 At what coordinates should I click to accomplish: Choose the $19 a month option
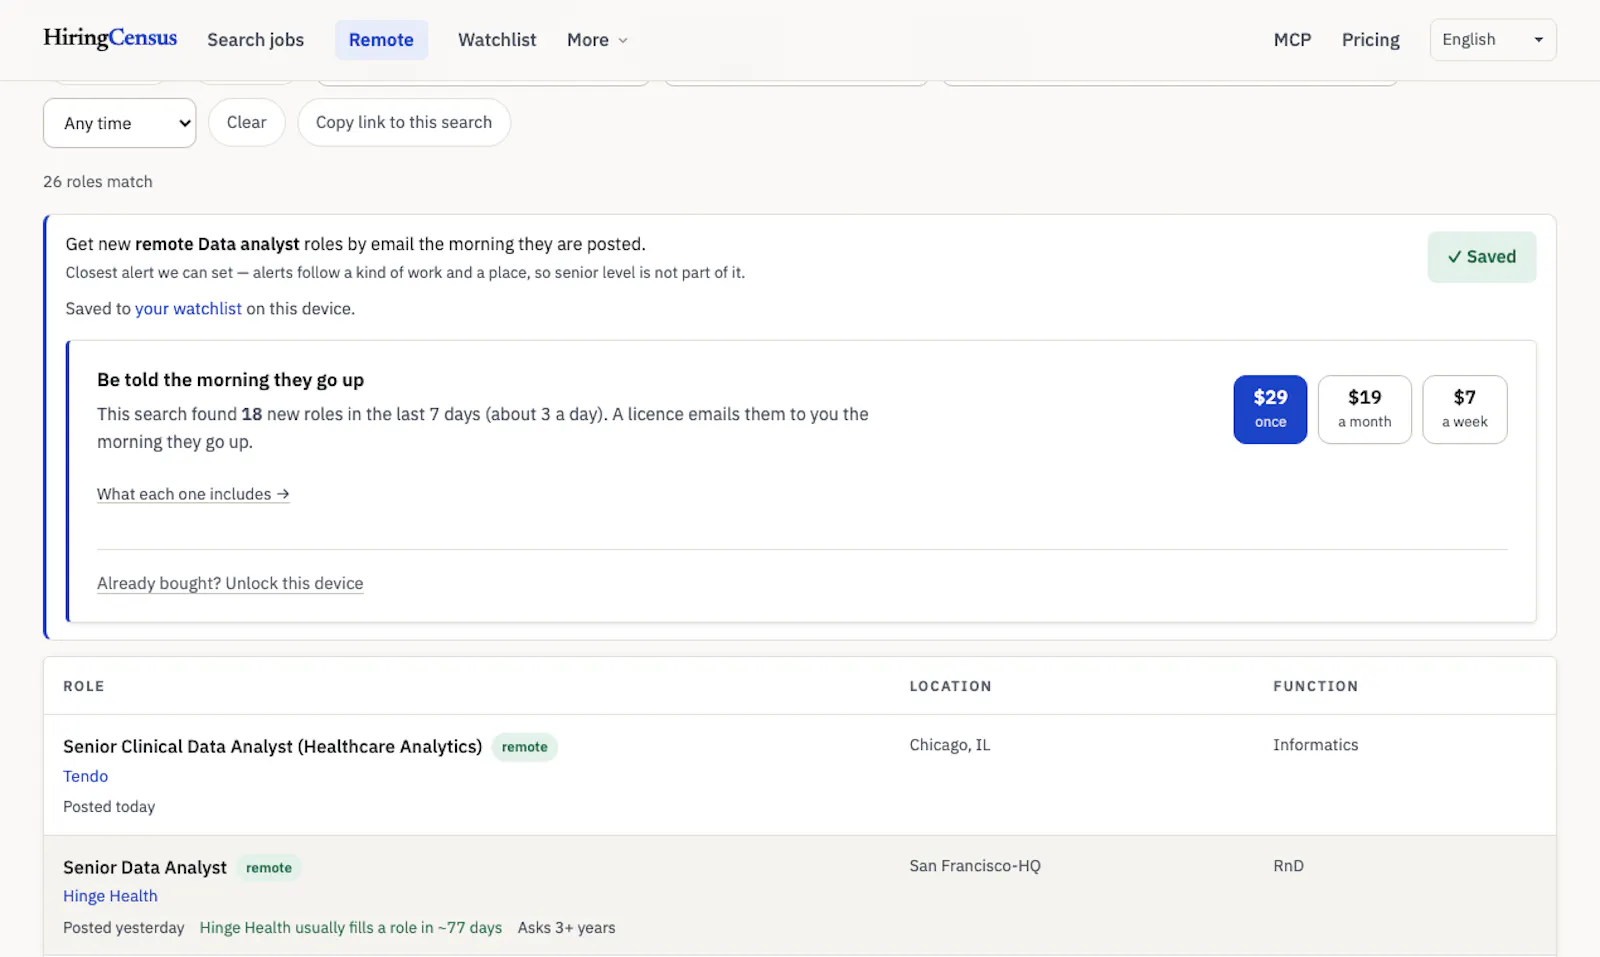(1364, 409)
